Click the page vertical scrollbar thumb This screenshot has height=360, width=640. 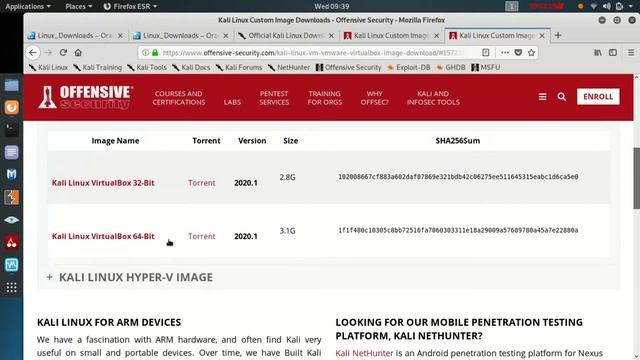(x=636, y=178)
